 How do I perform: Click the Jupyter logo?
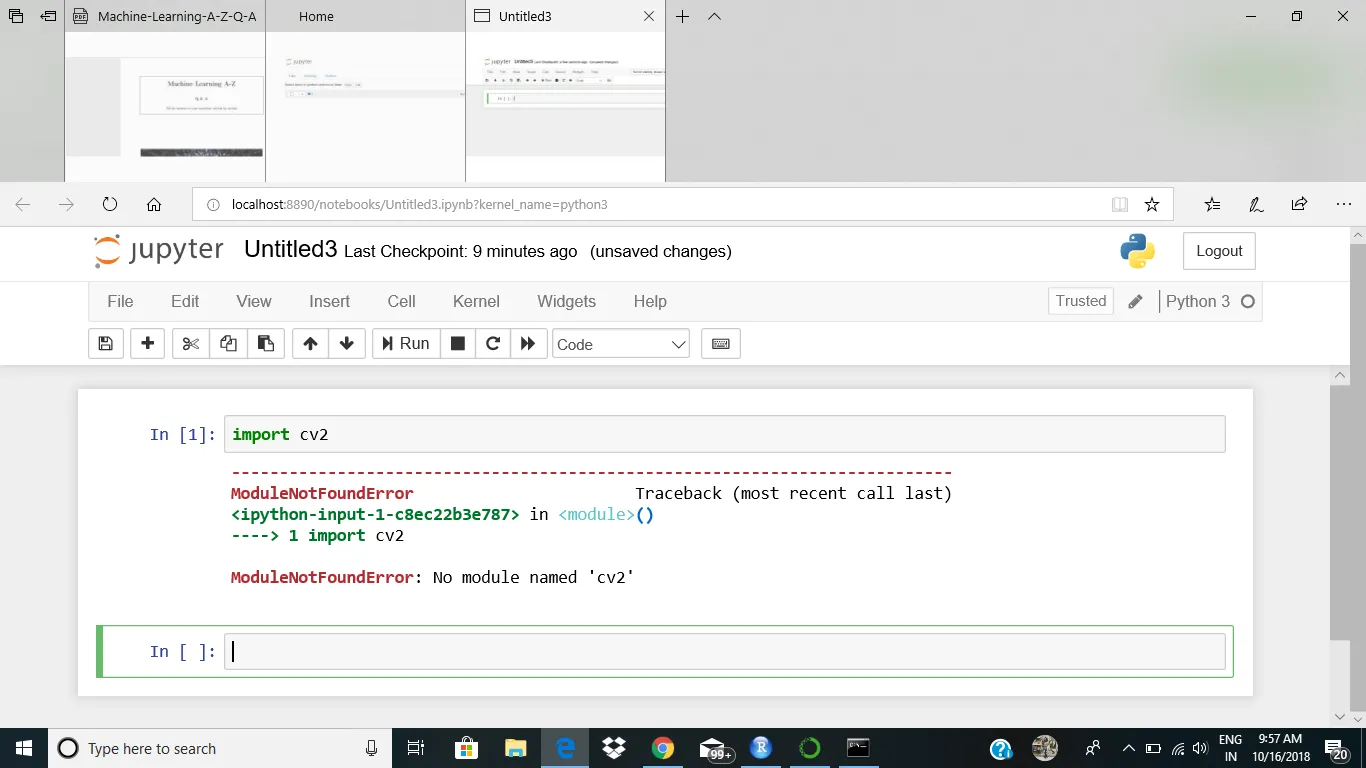[x=159, y=251]
